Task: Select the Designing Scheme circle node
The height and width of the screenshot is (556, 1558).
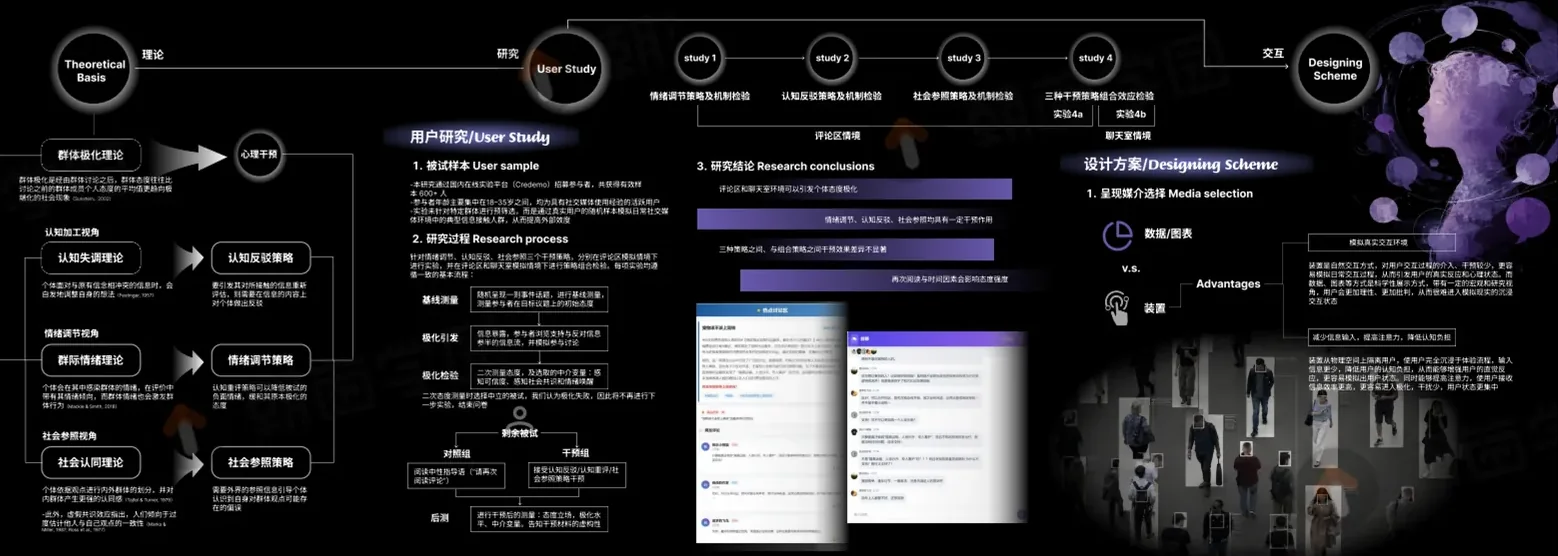Action: click(x=1335, y=69)
